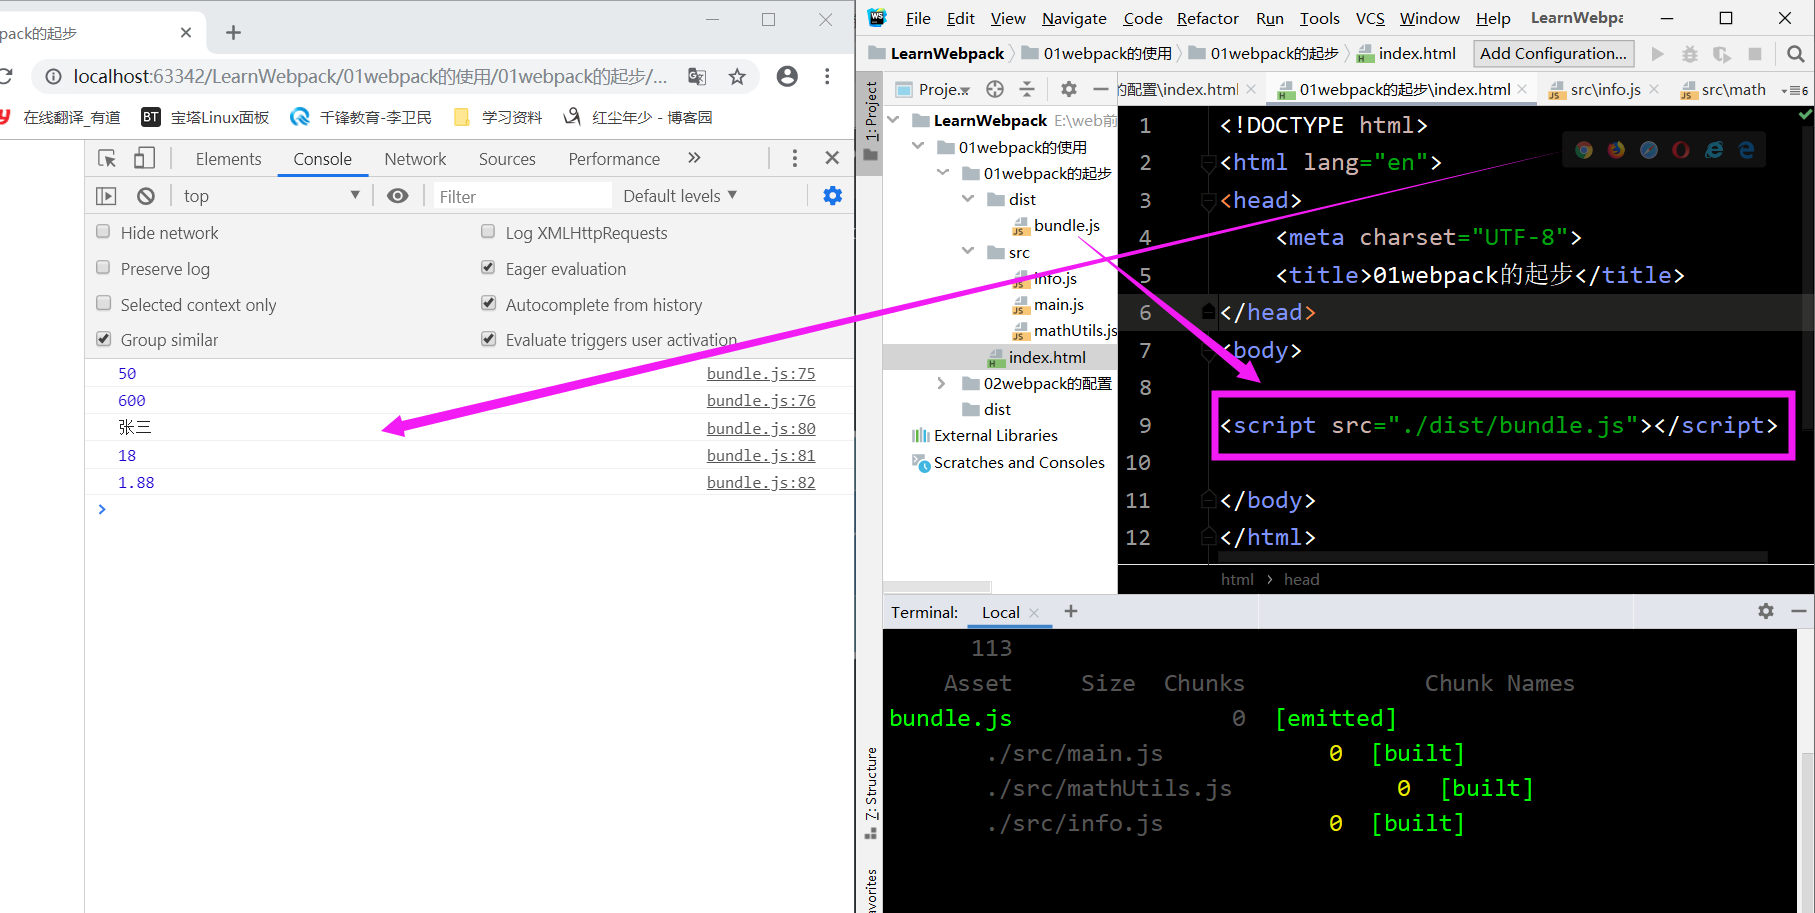The image size is (1815, 913).
Task: Open the 宝塔Linux面板 bookmark
Action: [205, 117]
